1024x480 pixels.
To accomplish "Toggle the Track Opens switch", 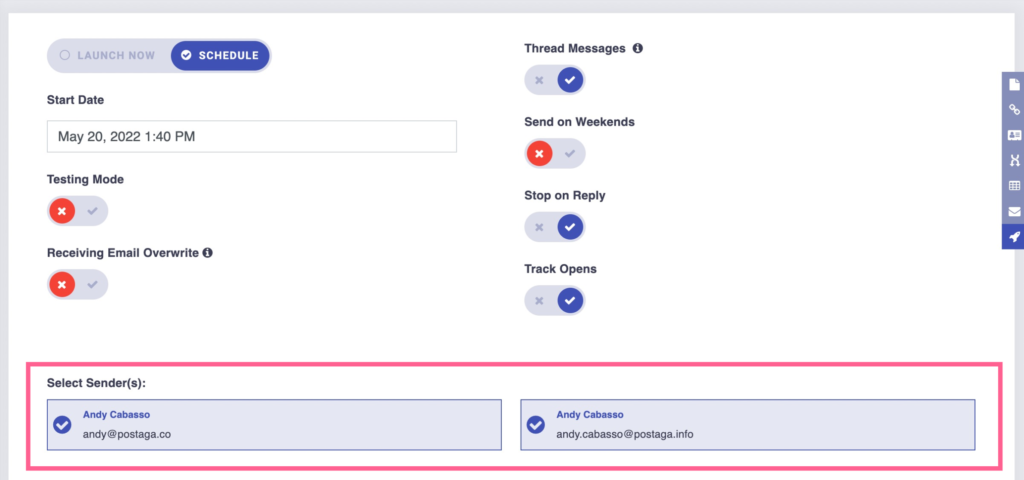I will (x=554, y=300).
